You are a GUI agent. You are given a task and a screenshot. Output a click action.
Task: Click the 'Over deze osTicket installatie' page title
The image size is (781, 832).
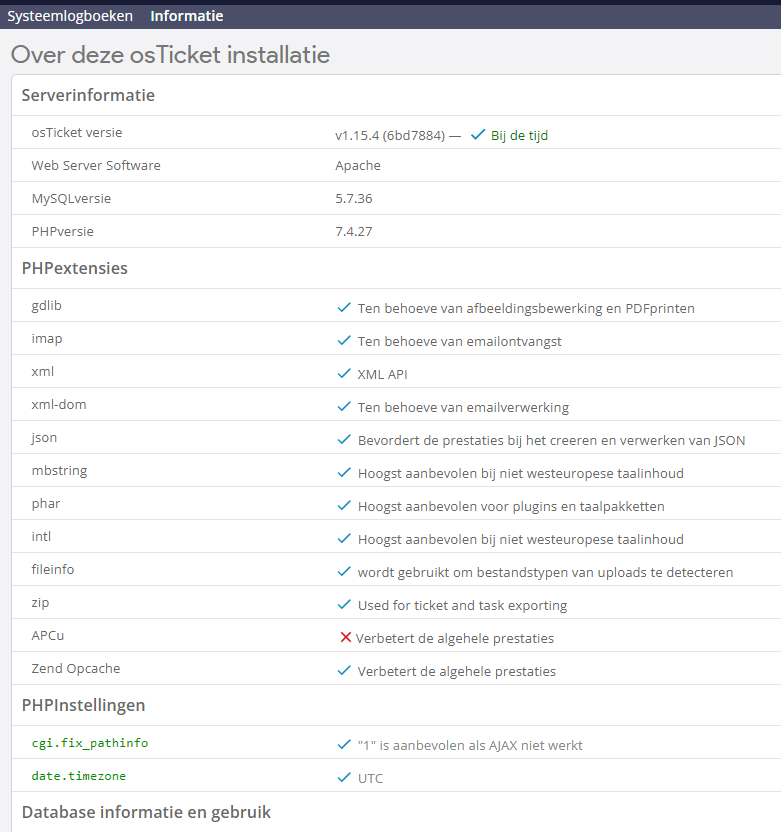[170, 55]
